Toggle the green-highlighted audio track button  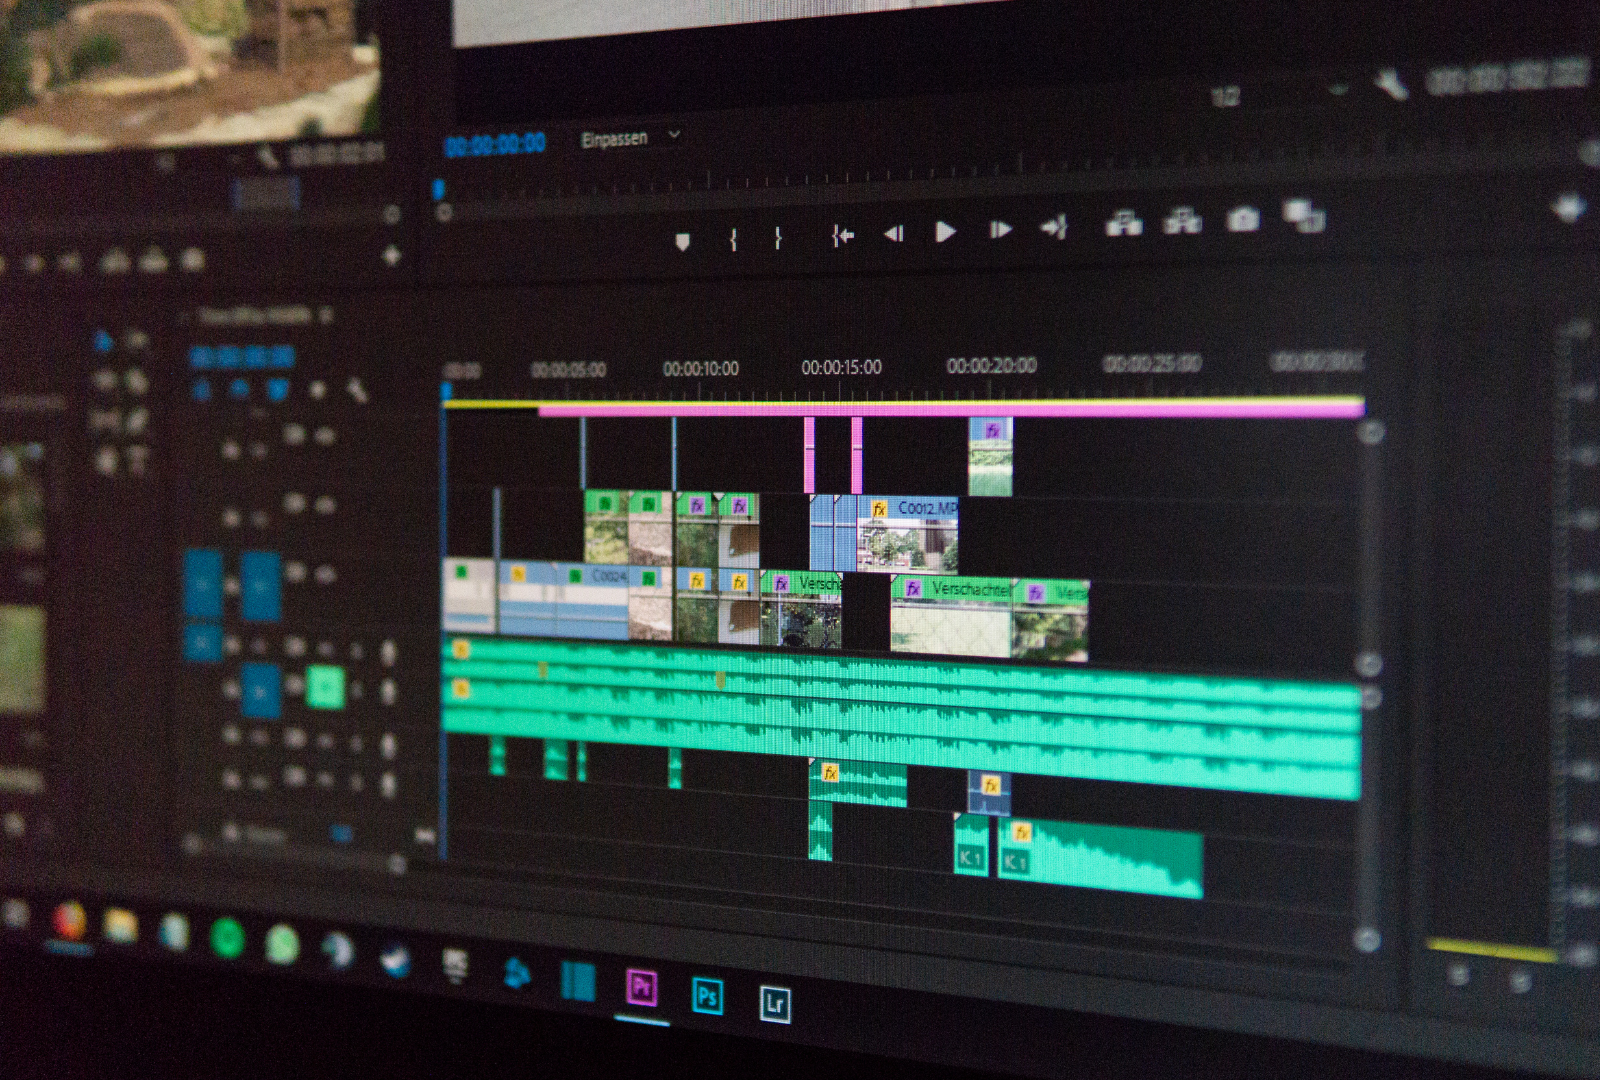[325, 687]
